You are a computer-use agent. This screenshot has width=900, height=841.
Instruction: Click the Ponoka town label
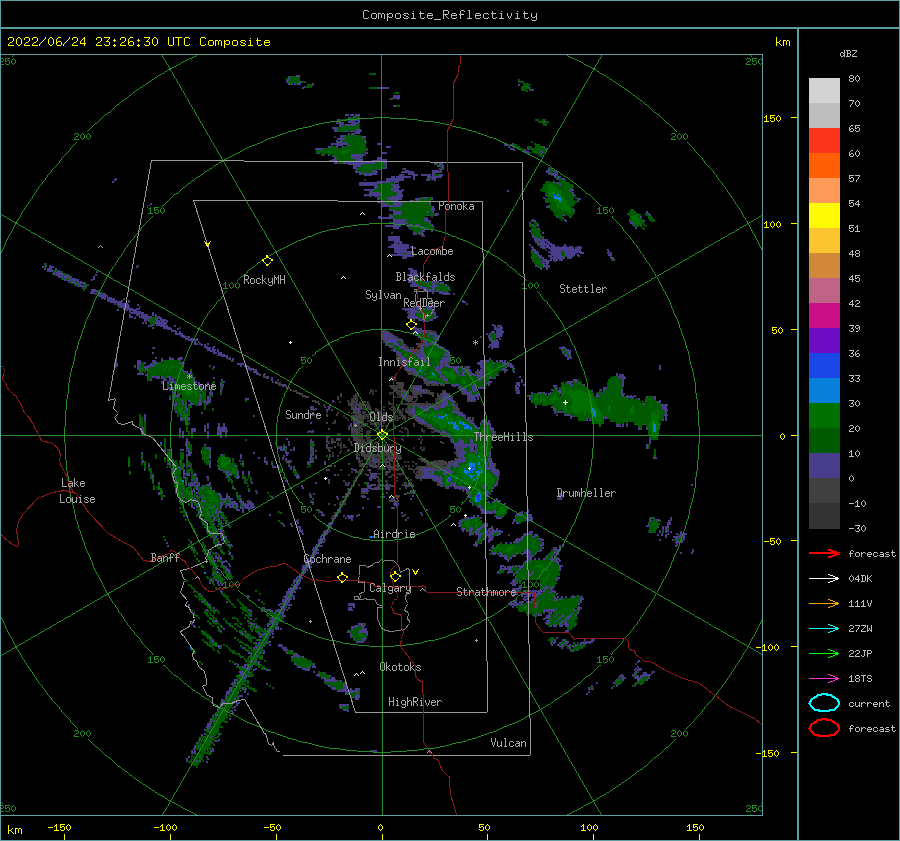[456, 206]
